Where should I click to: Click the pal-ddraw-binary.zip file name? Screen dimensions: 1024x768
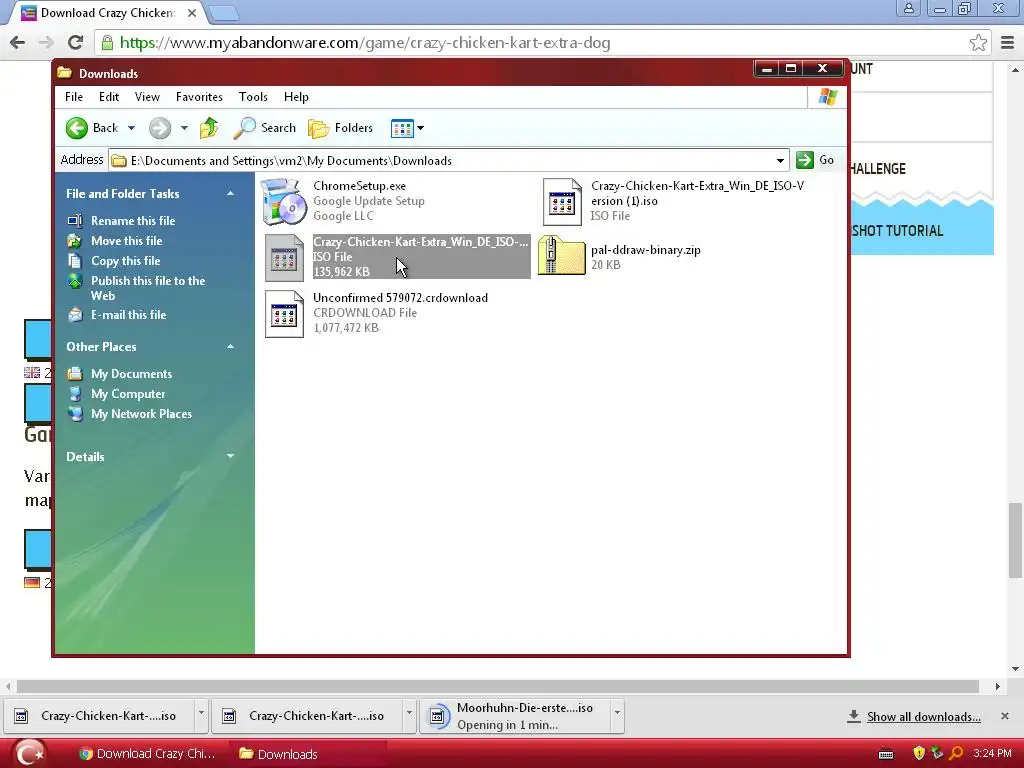click(646, 250)
